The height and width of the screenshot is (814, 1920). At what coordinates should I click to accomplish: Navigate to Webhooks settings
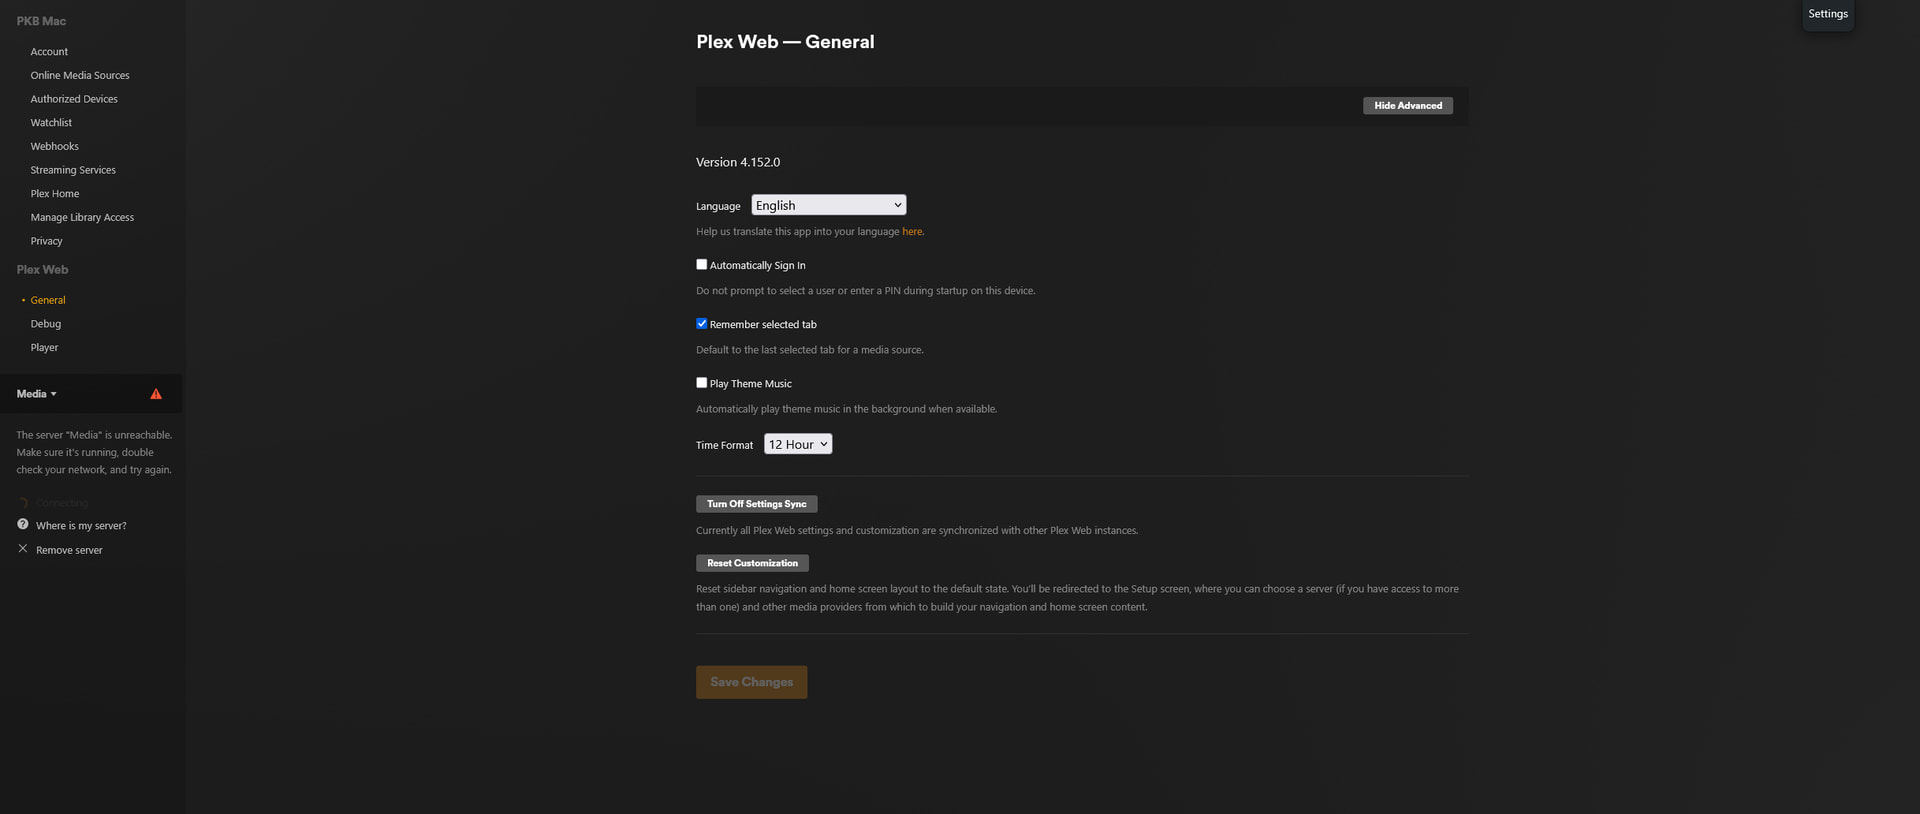click(54, 146)
